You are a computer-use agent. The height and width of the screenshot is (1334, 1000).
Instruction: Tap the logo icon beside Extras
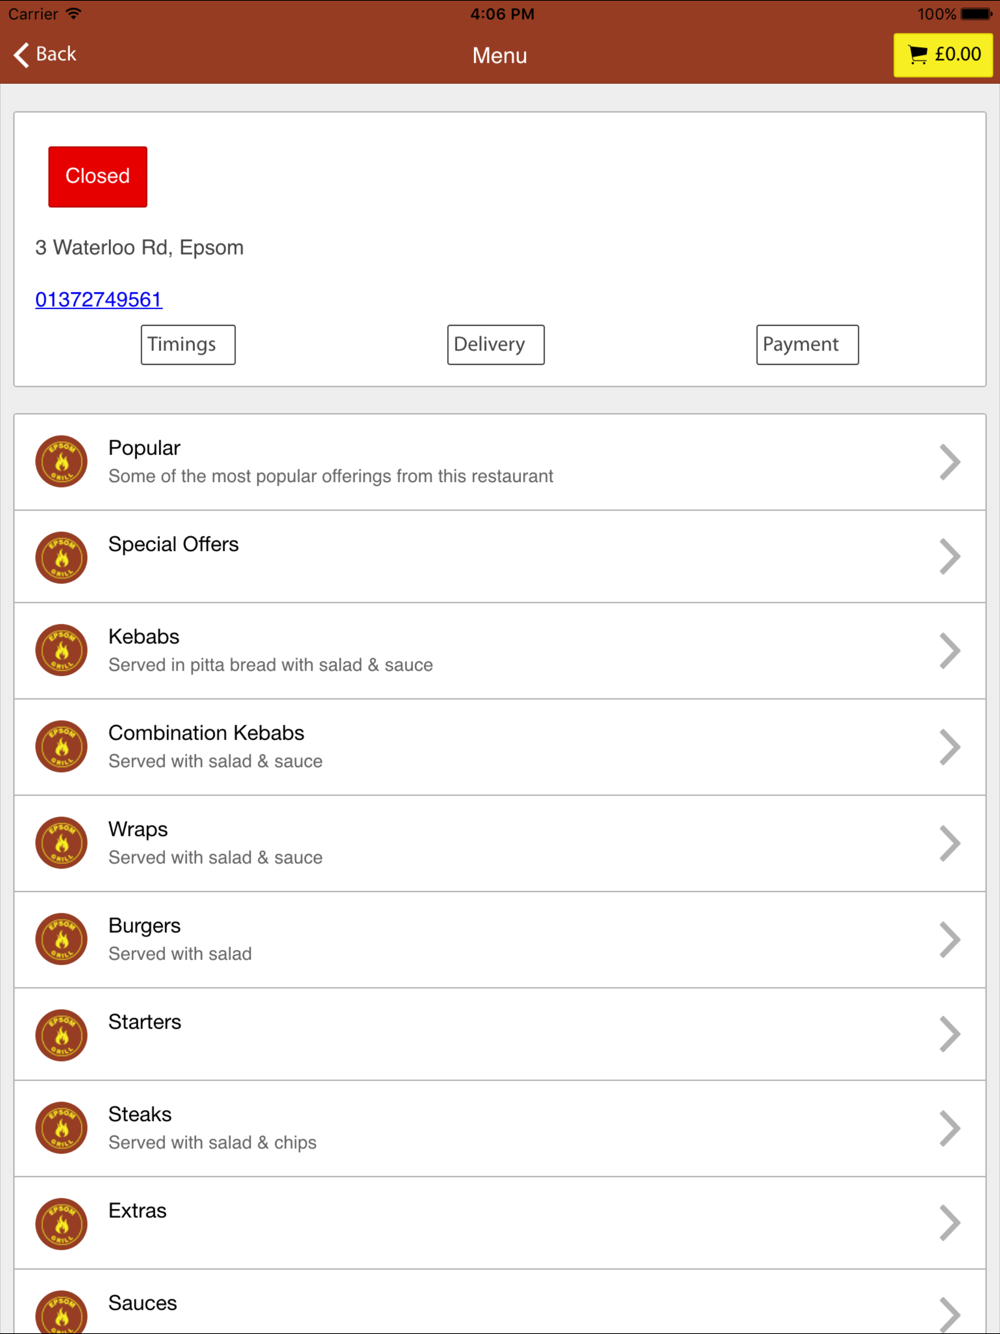(61, 1224)
